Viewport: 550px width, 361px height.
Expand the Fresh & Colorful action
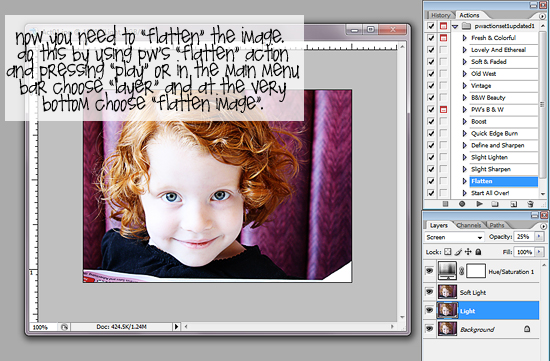[464, 38]
